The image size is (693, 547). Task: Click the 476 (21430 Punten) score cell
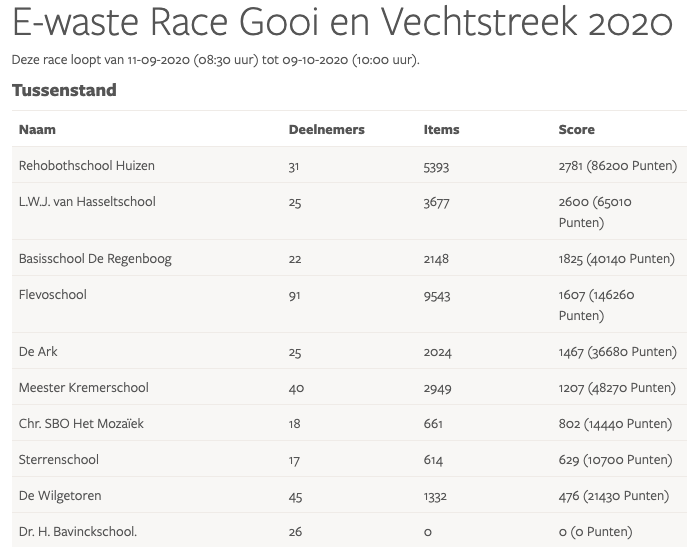click(x=613, y=495)
